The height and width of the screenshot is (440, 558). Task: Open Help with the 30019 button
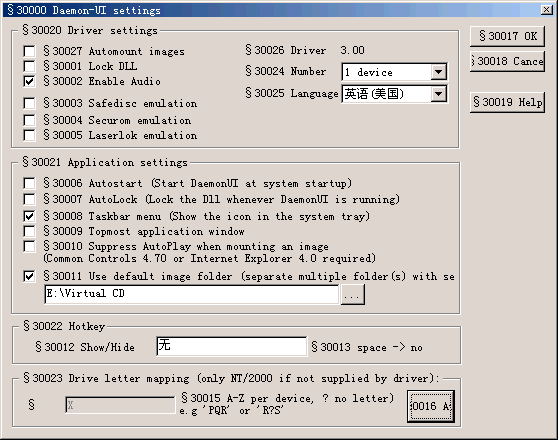click(507, 103)
